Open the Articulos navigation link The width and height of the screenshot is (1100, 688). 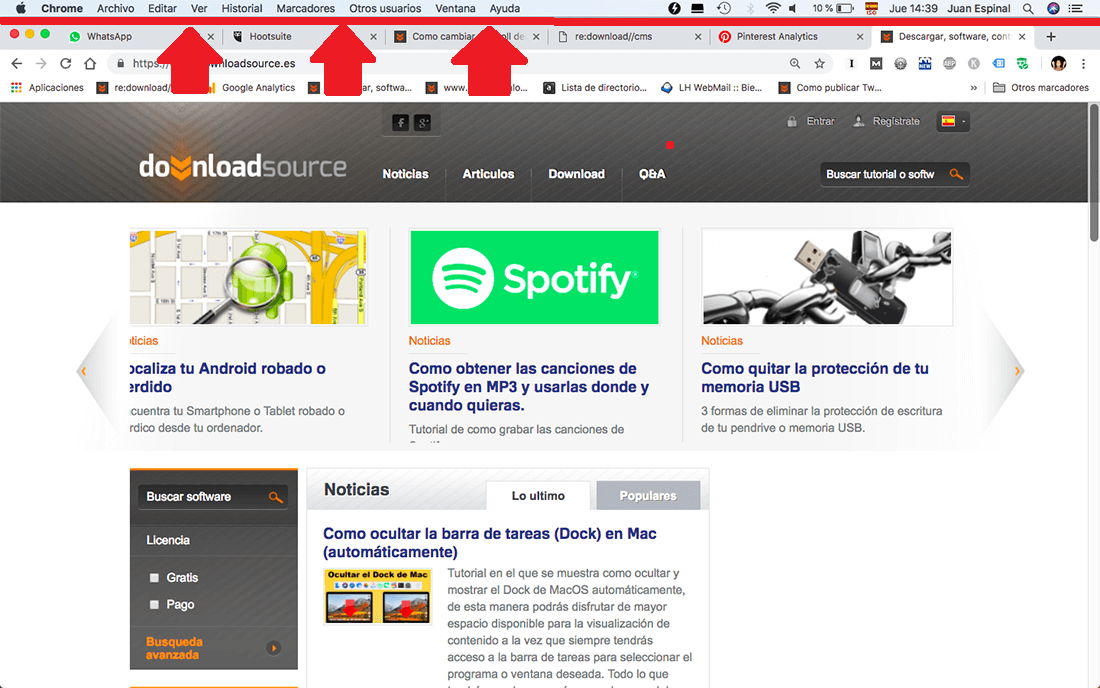click(x=488, y=174)
